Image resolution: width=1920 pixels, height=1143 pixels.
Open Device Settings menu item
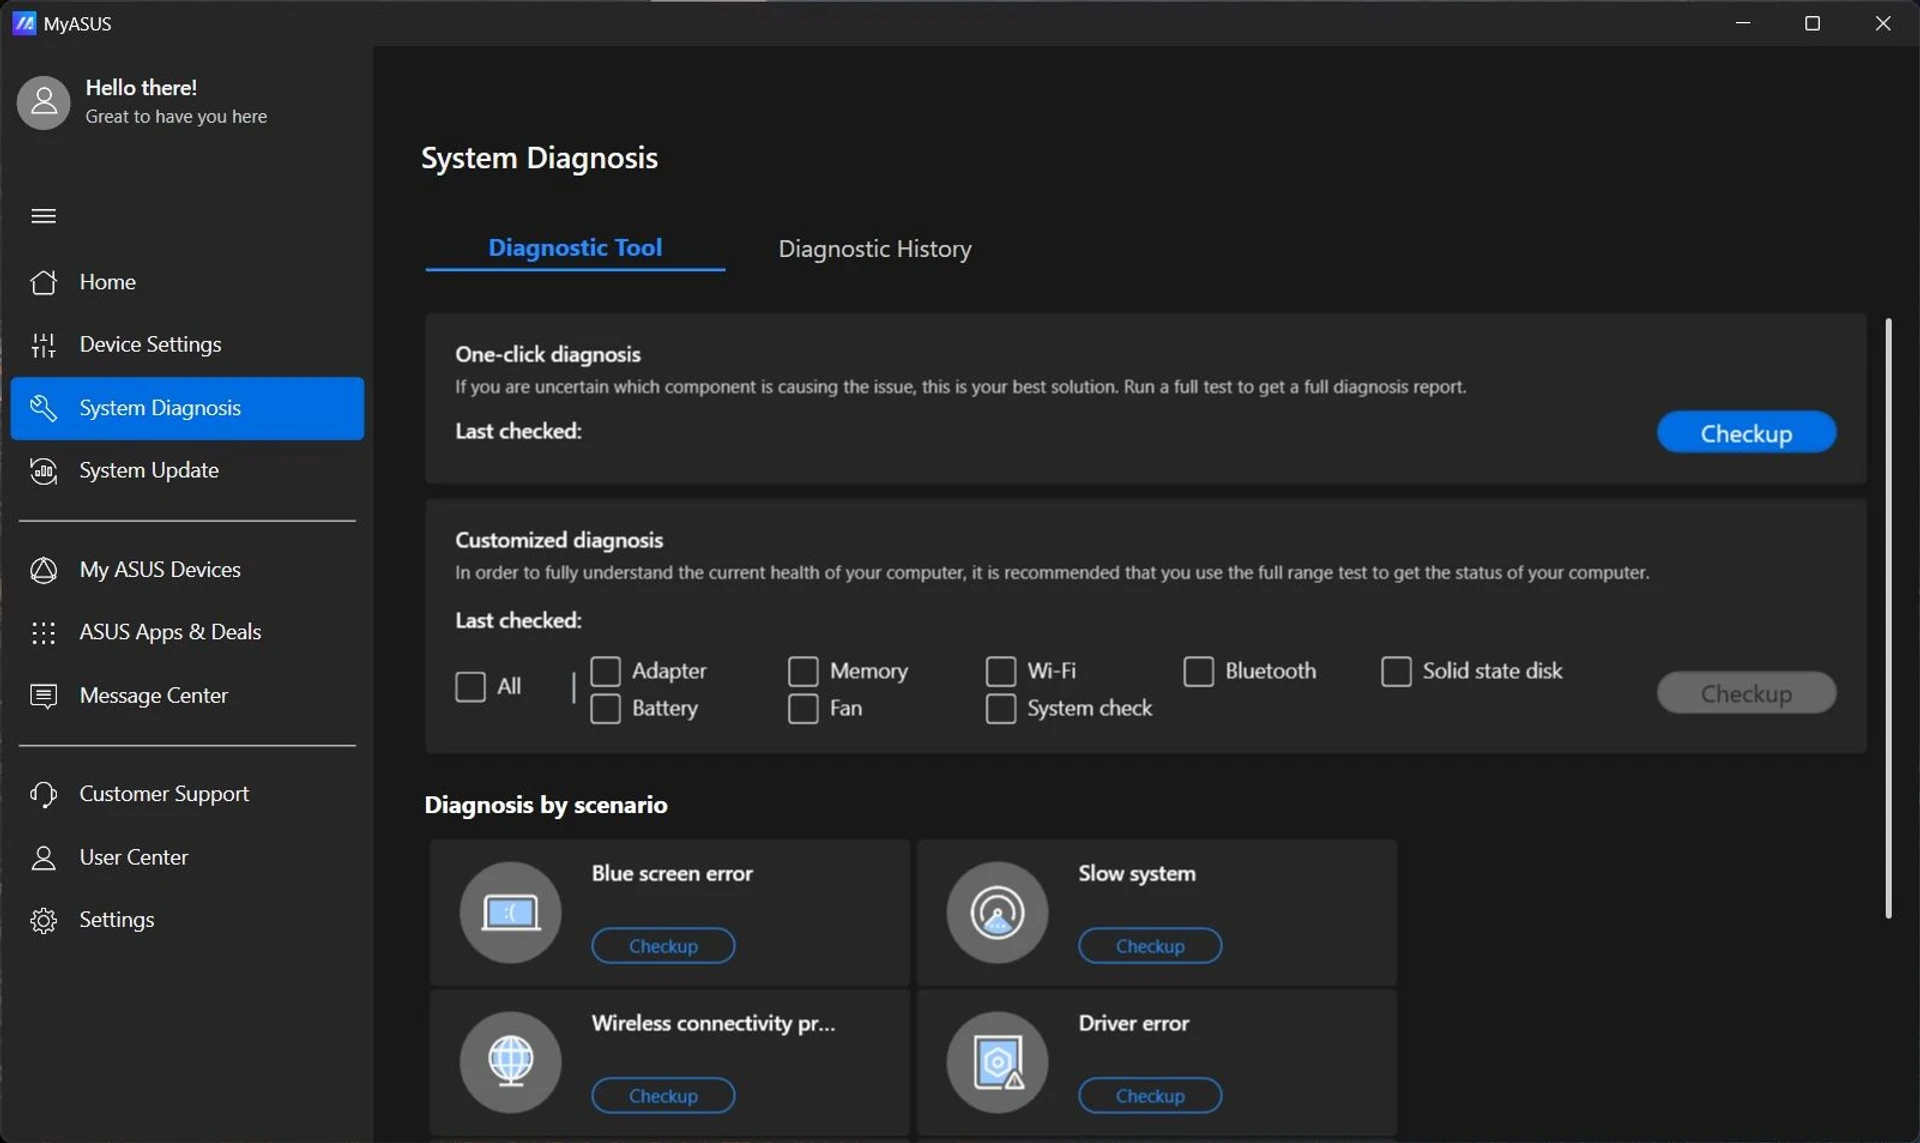[187, 344]
